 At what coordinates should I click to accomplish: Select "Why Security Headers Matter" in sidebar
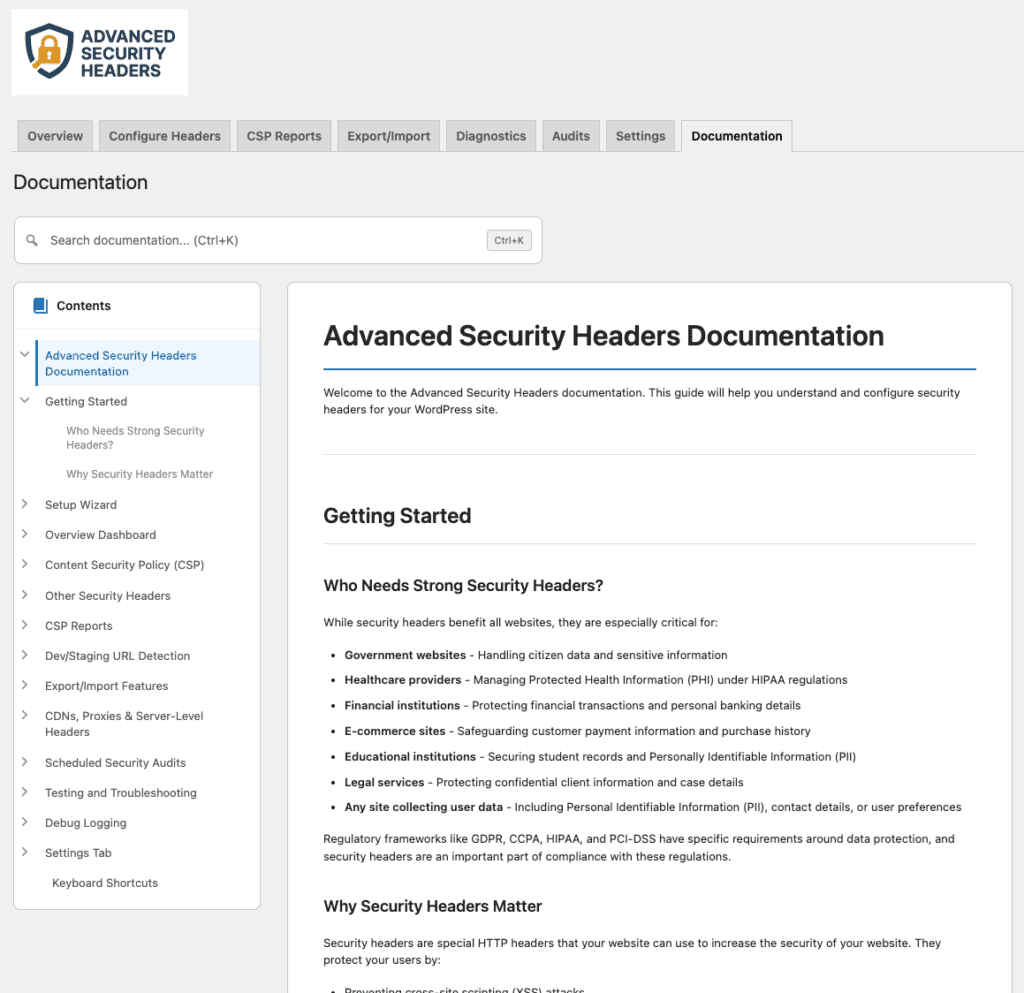click(x=139, y=473)
